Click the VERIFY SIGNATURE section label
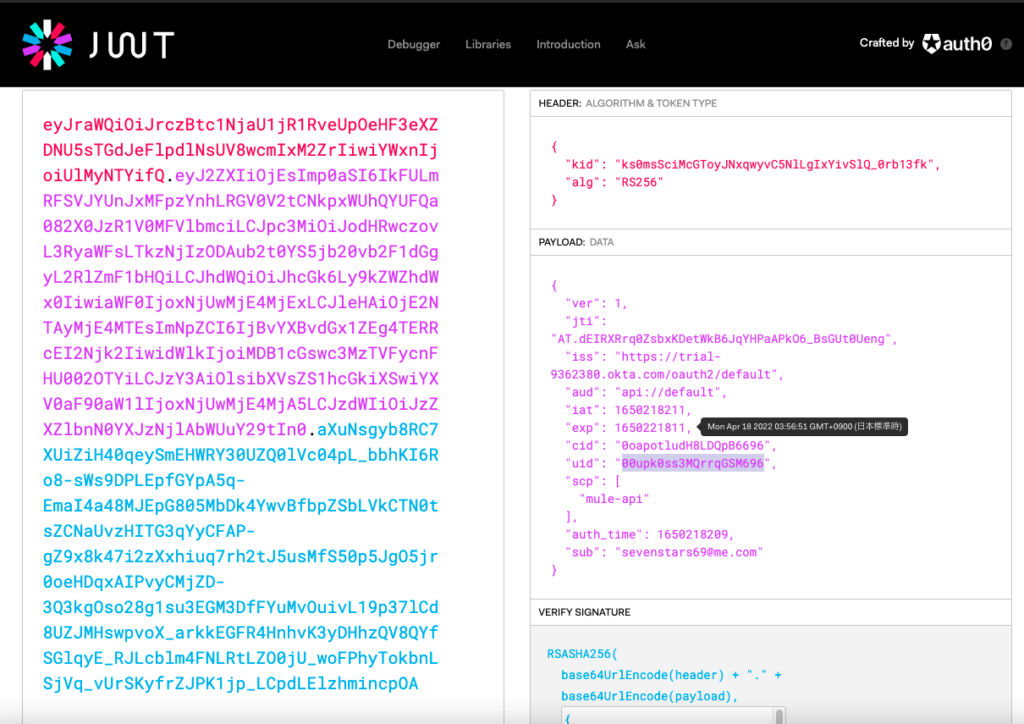 point(584,612)
